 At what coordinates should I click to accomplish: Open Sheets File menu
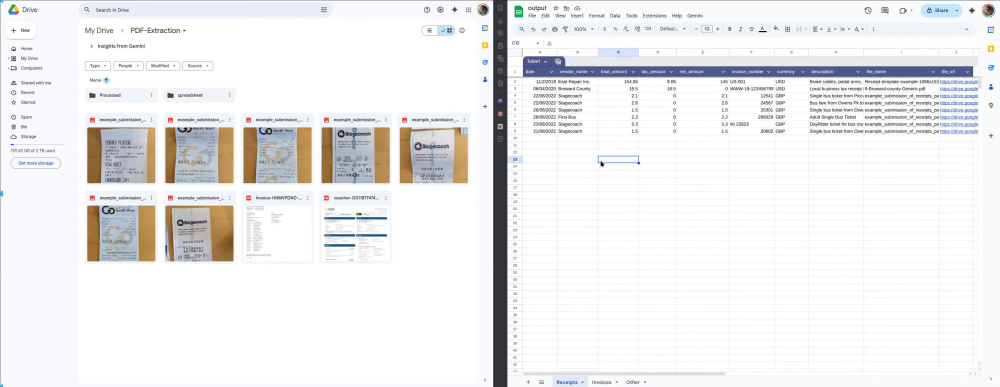(532, 15)
